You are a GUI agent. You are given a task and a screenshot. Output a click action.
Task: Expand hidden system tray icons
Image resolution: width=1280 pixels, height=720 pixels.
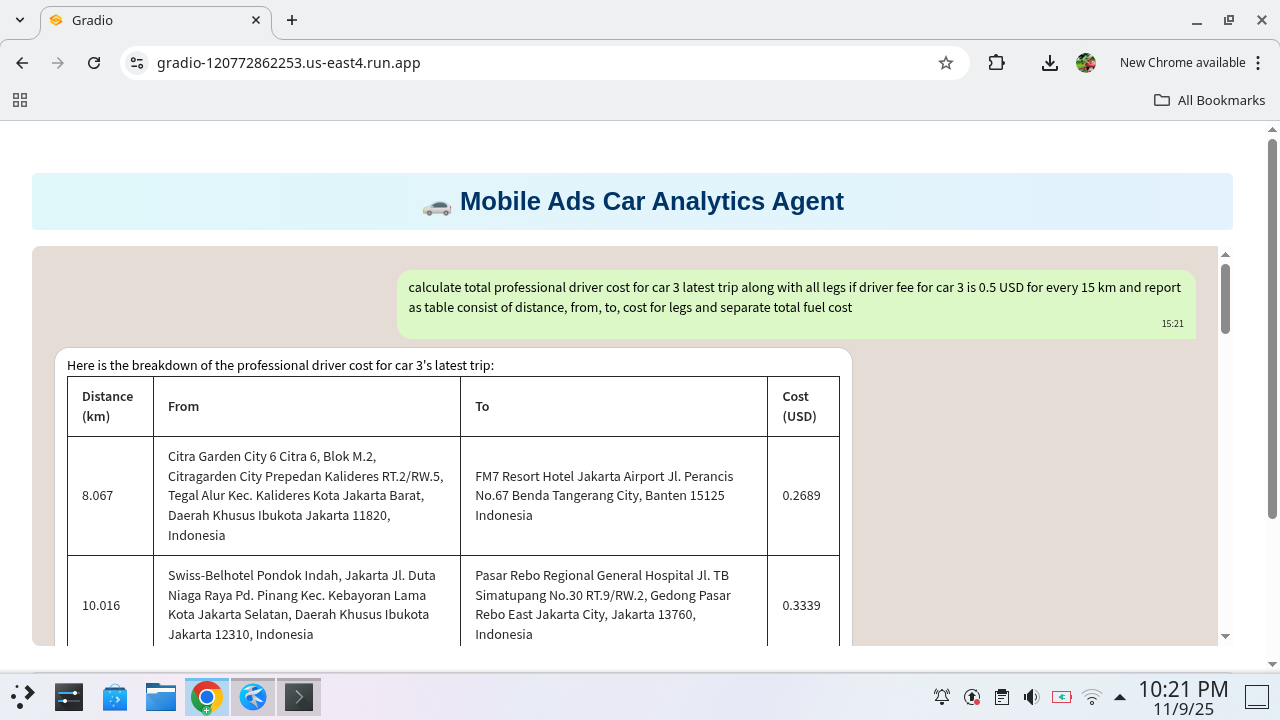[1120, 697]
